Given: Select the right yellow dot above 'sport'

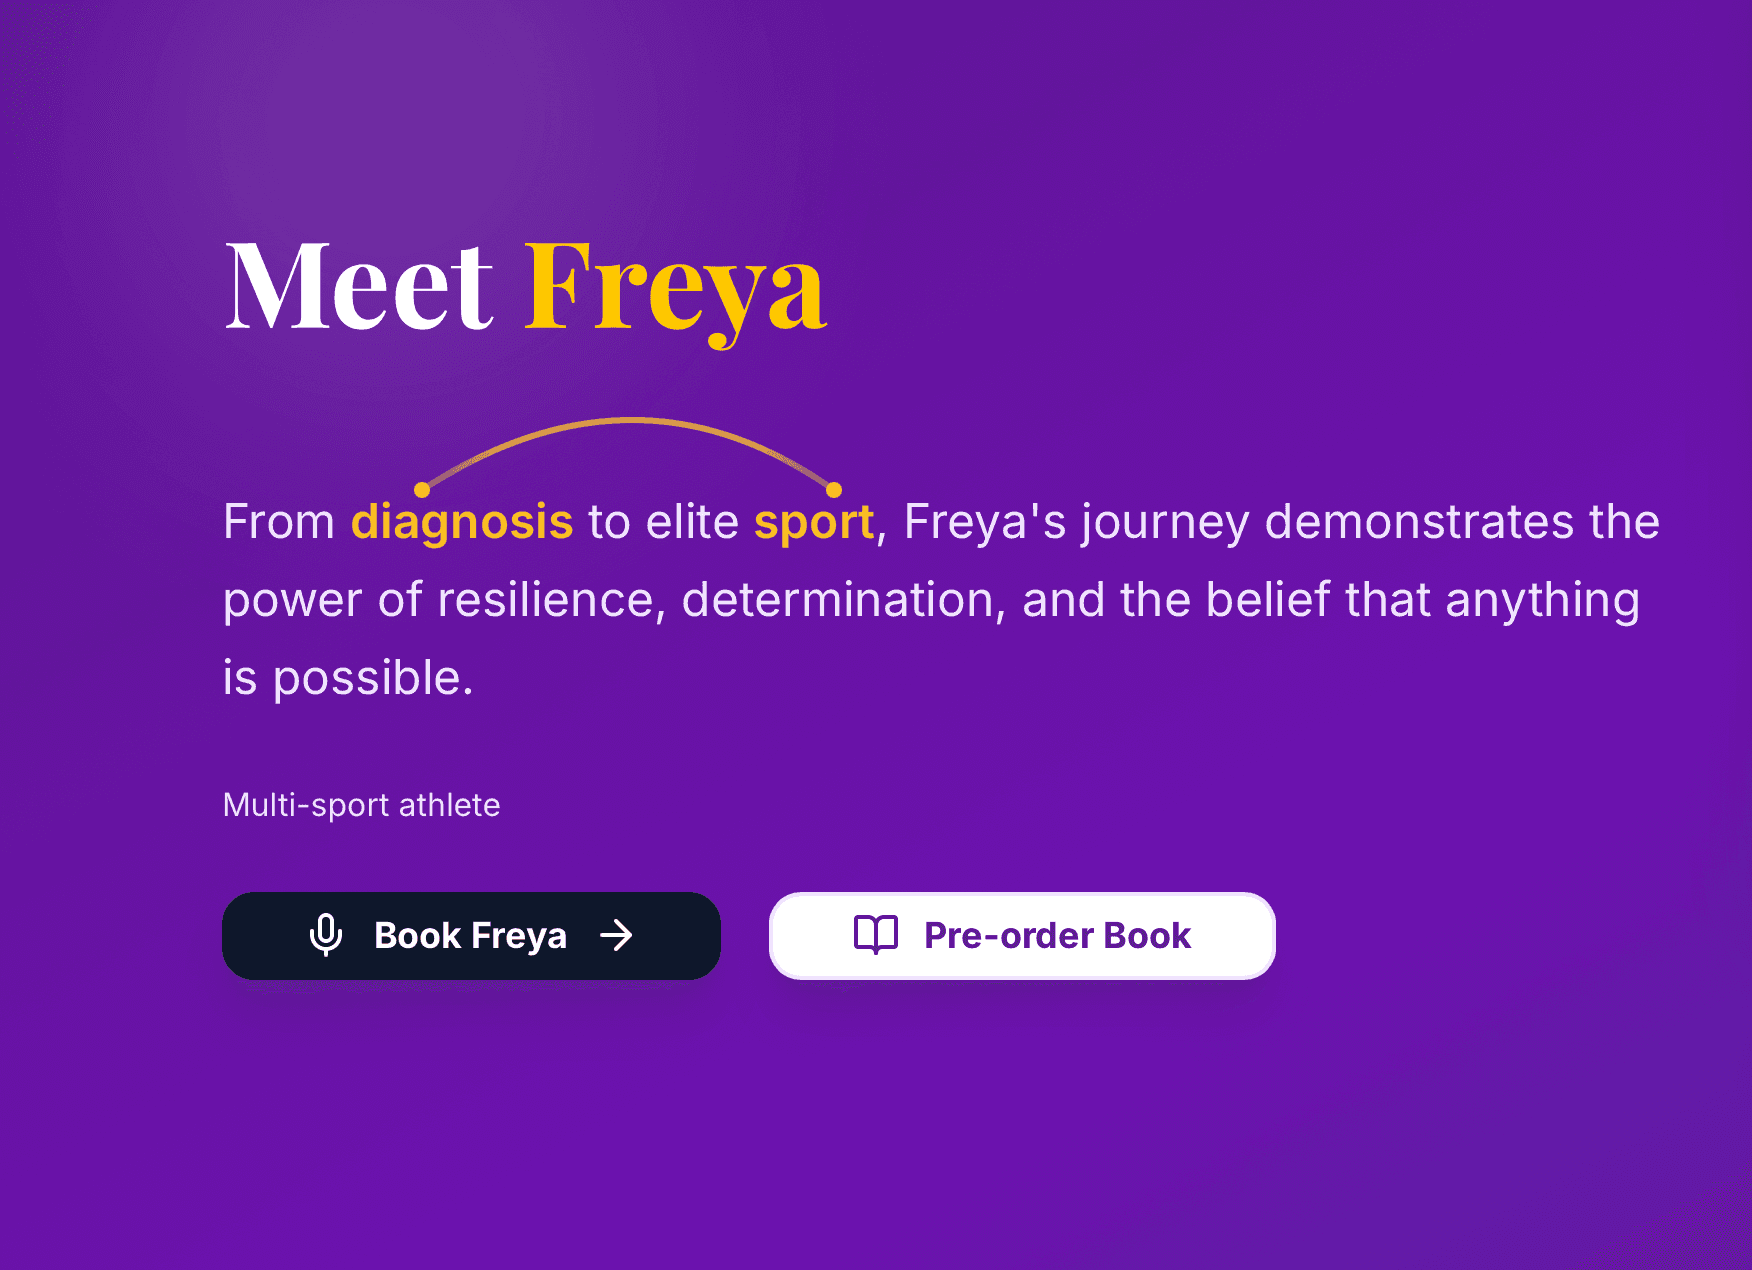Looking at the screenshot, I should pos(833,489).
